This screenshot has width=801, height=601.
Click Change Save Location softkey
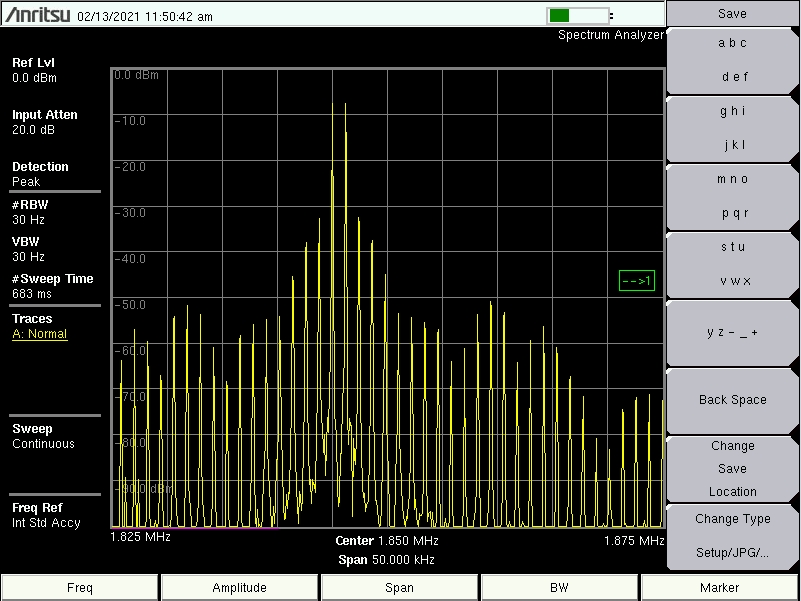tap(732, 469)
